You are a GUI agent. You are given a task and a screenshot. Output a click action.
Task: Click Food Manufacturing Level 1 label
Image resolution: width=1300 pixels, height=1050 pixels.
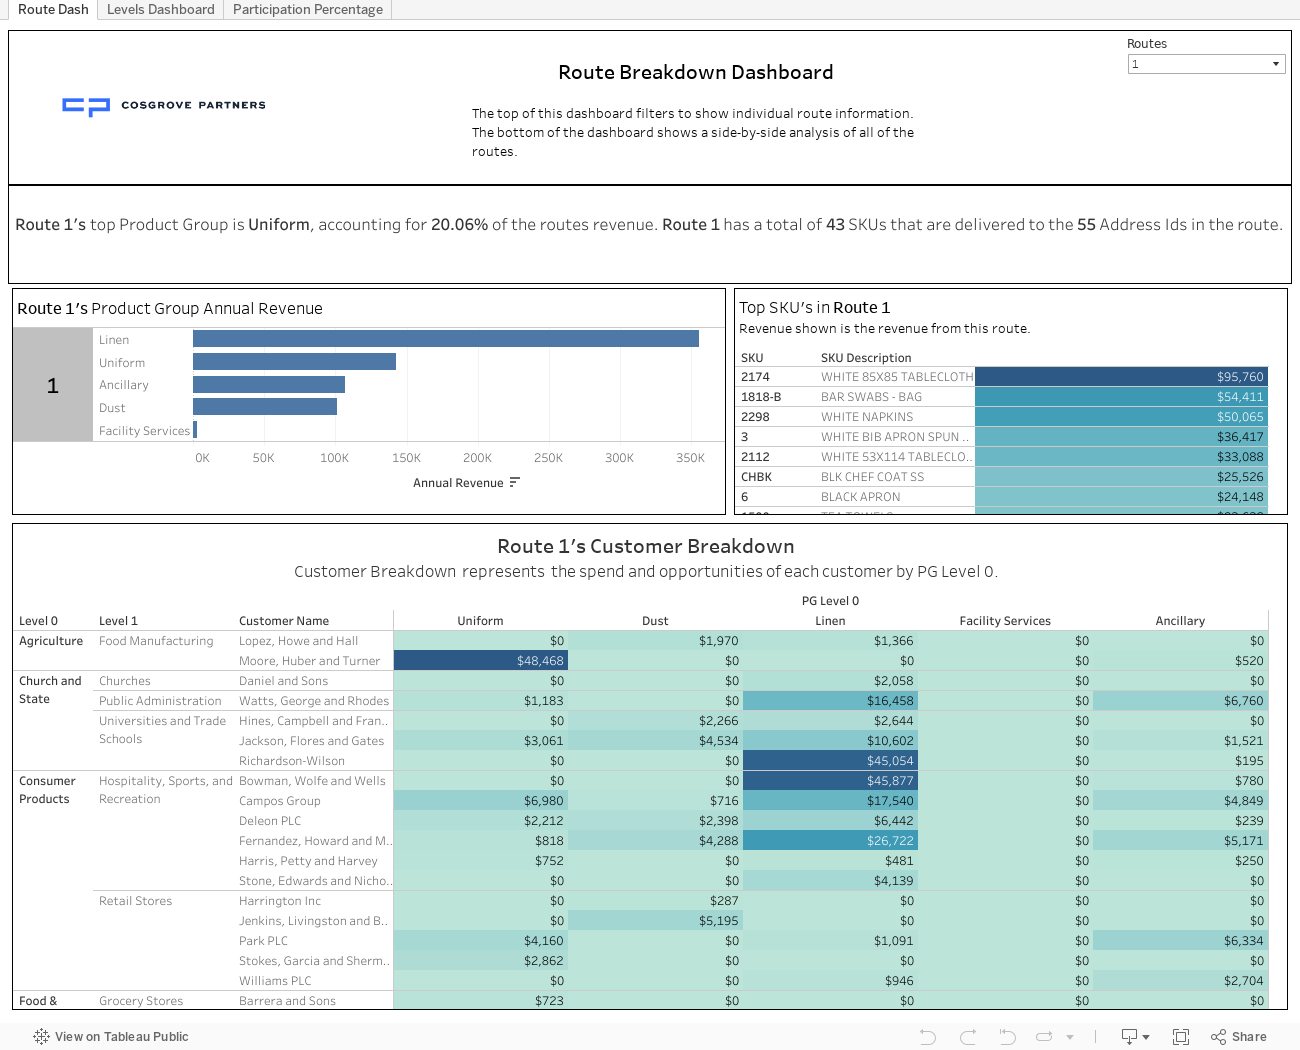pyautogui.click(x=156, y=641)
